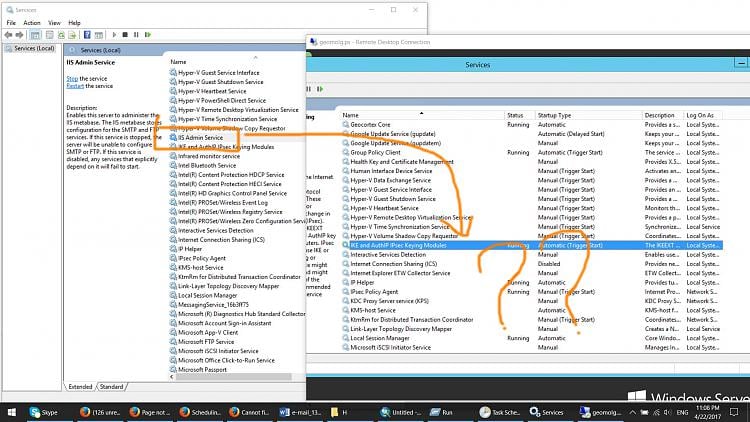Click scroll-left arrow of local list scrollbar
Viewport: 750px width, 422px height.
[172, 377]
